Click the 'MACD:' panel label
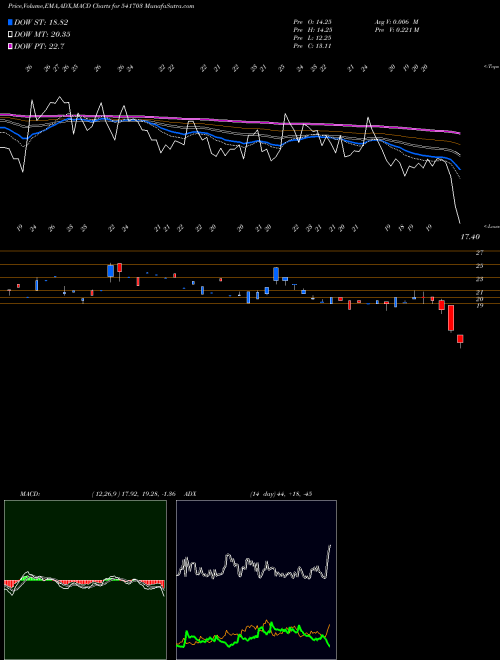The height and width of the screenshot is (660, 500). [x=29, y=494]
